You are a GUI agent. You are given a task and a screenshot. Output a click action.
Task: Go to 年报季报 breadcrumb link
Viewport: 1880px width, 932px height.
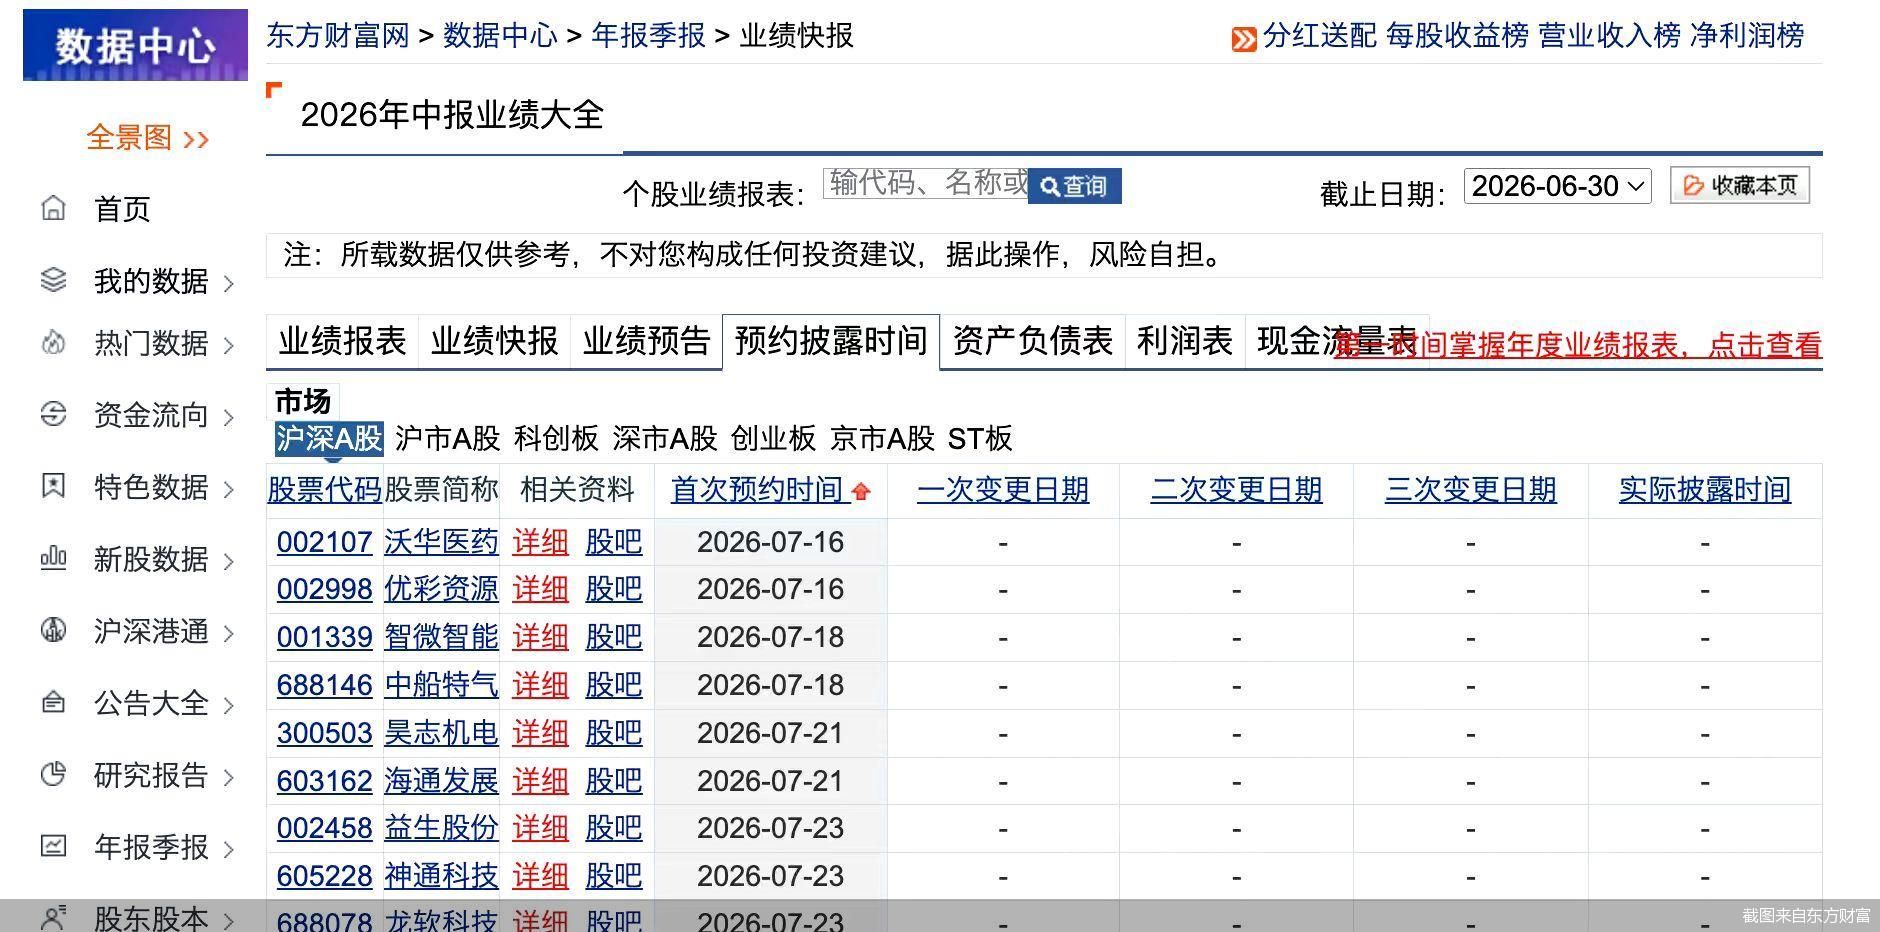pos(648,35)
